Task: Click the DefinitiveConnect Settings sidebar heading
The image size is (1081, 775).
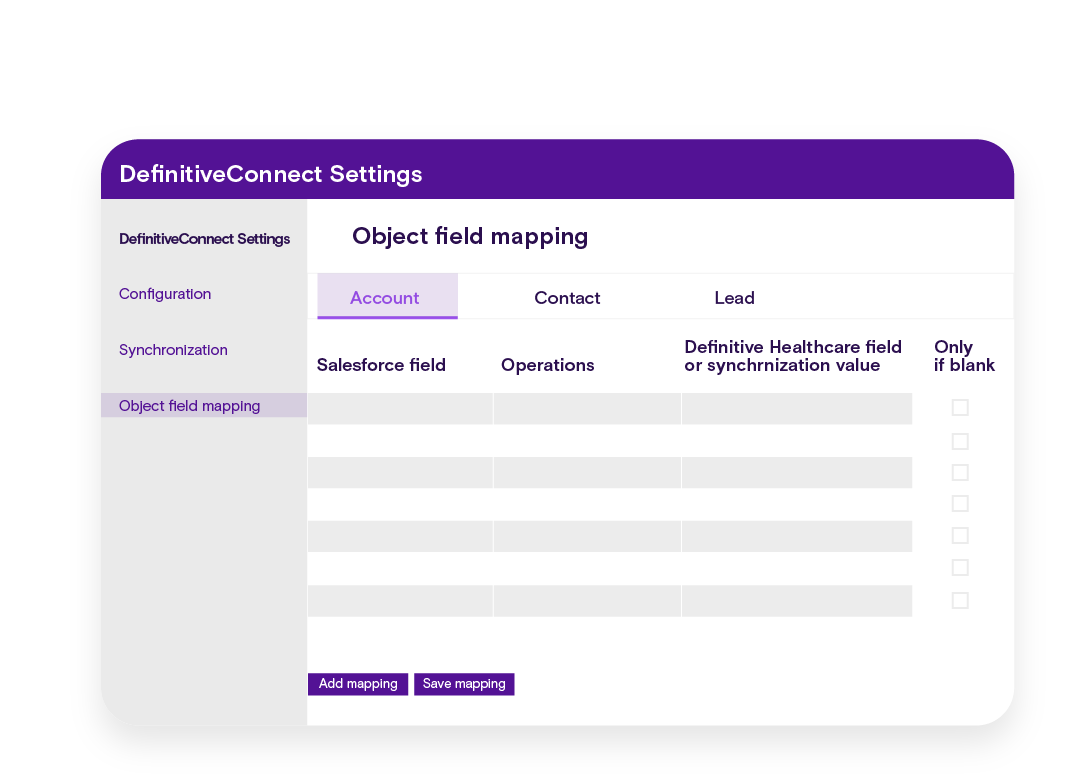Action: 204,239
